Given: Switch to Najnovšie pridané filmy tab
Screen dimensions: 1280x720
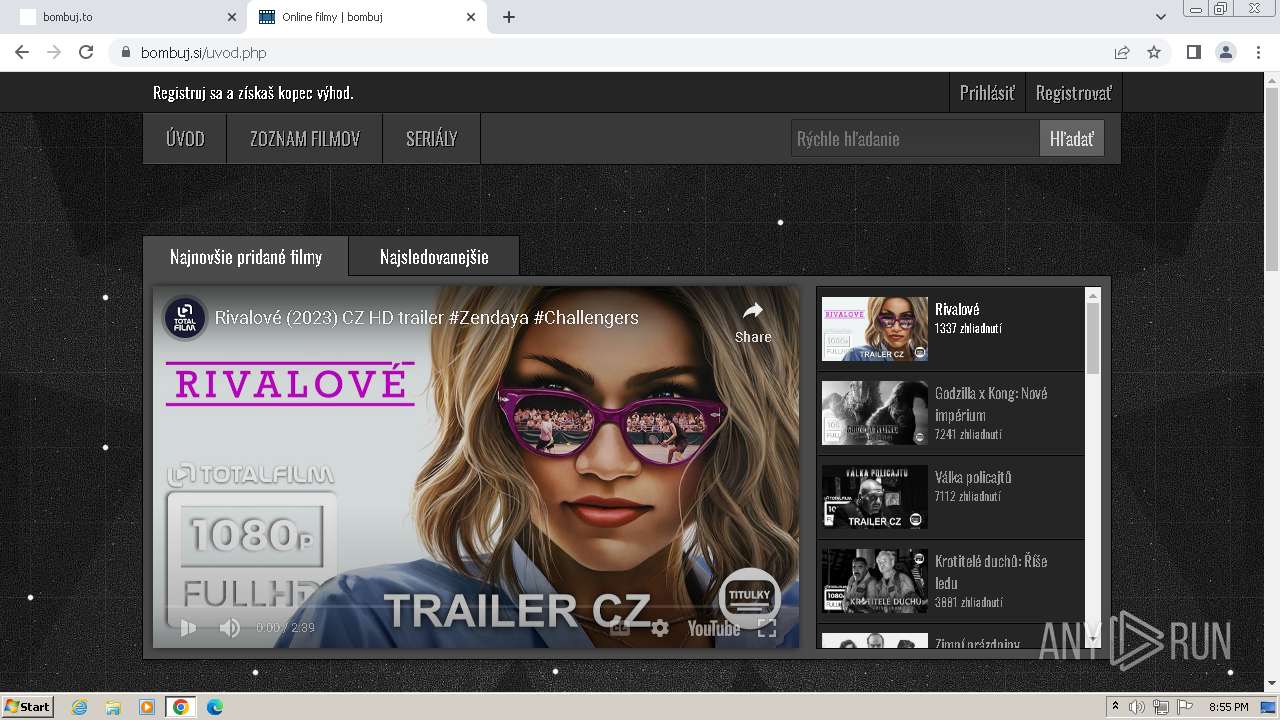Looking at the screenshot, I should click(x=246, y=257).
